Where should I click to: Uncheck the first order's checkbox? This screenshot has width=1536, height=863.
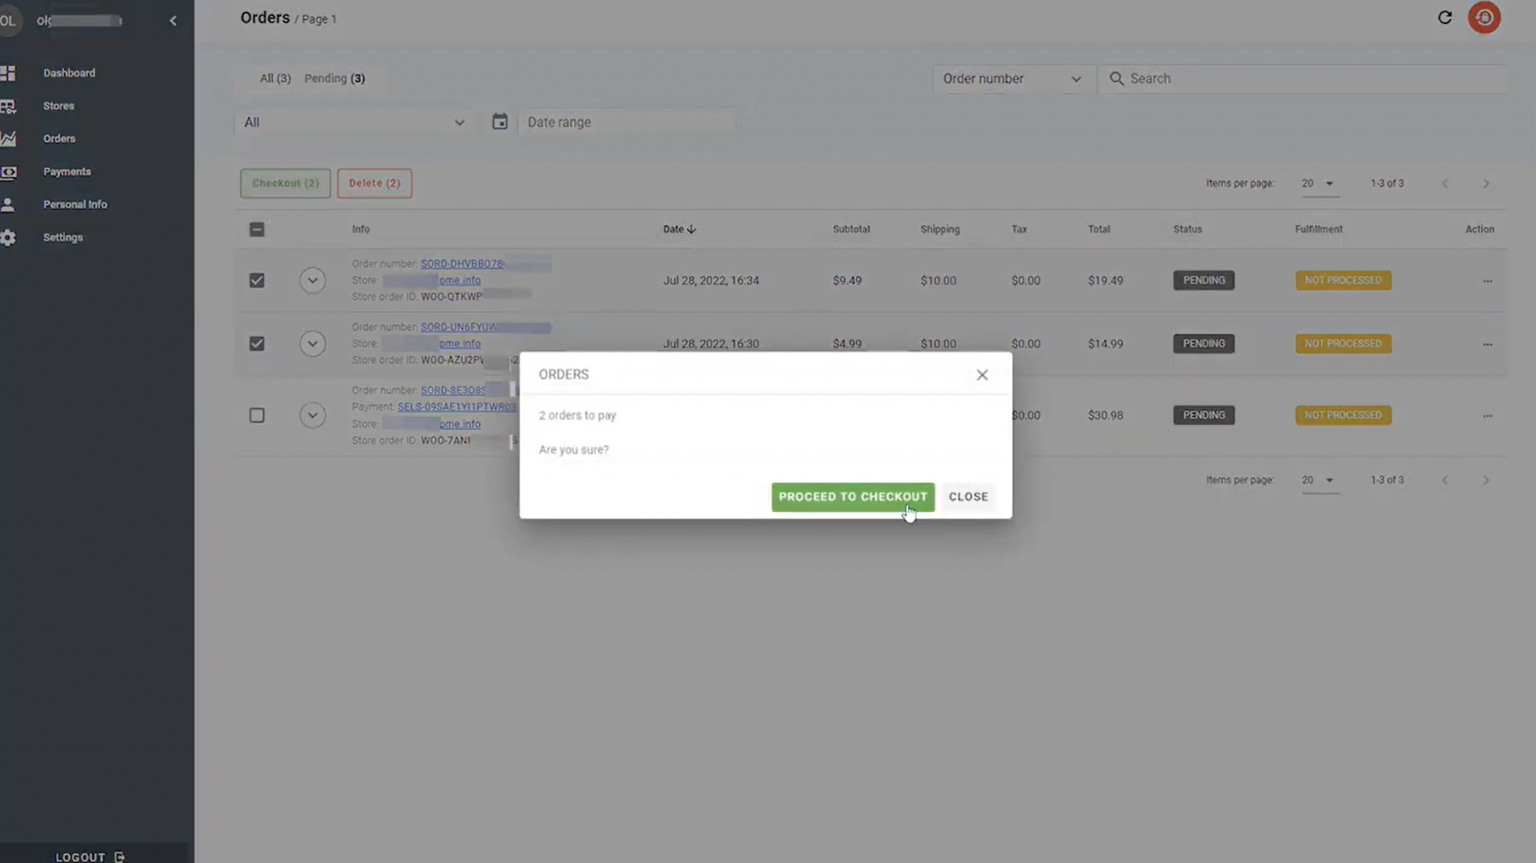(257, 280)
